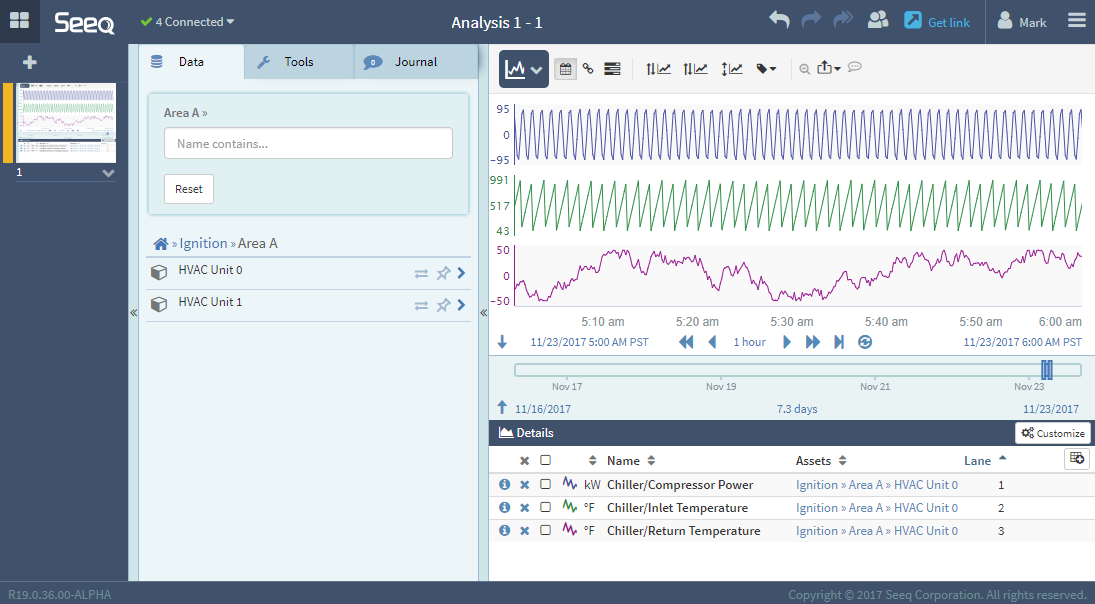
Task: Open the Journal tab
Action: click(415, 62)
